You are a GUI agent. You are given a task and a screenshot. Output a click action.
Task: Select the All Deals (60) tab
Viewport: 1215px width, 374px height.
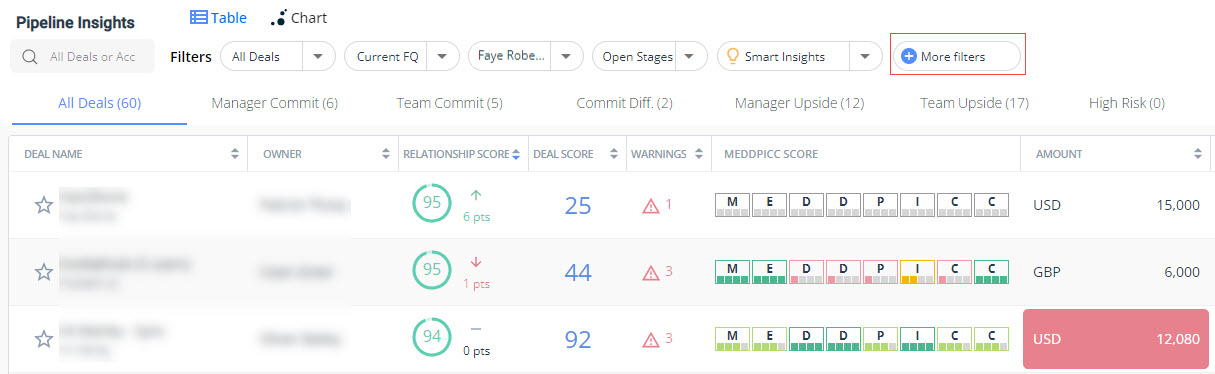click(99, 103)
